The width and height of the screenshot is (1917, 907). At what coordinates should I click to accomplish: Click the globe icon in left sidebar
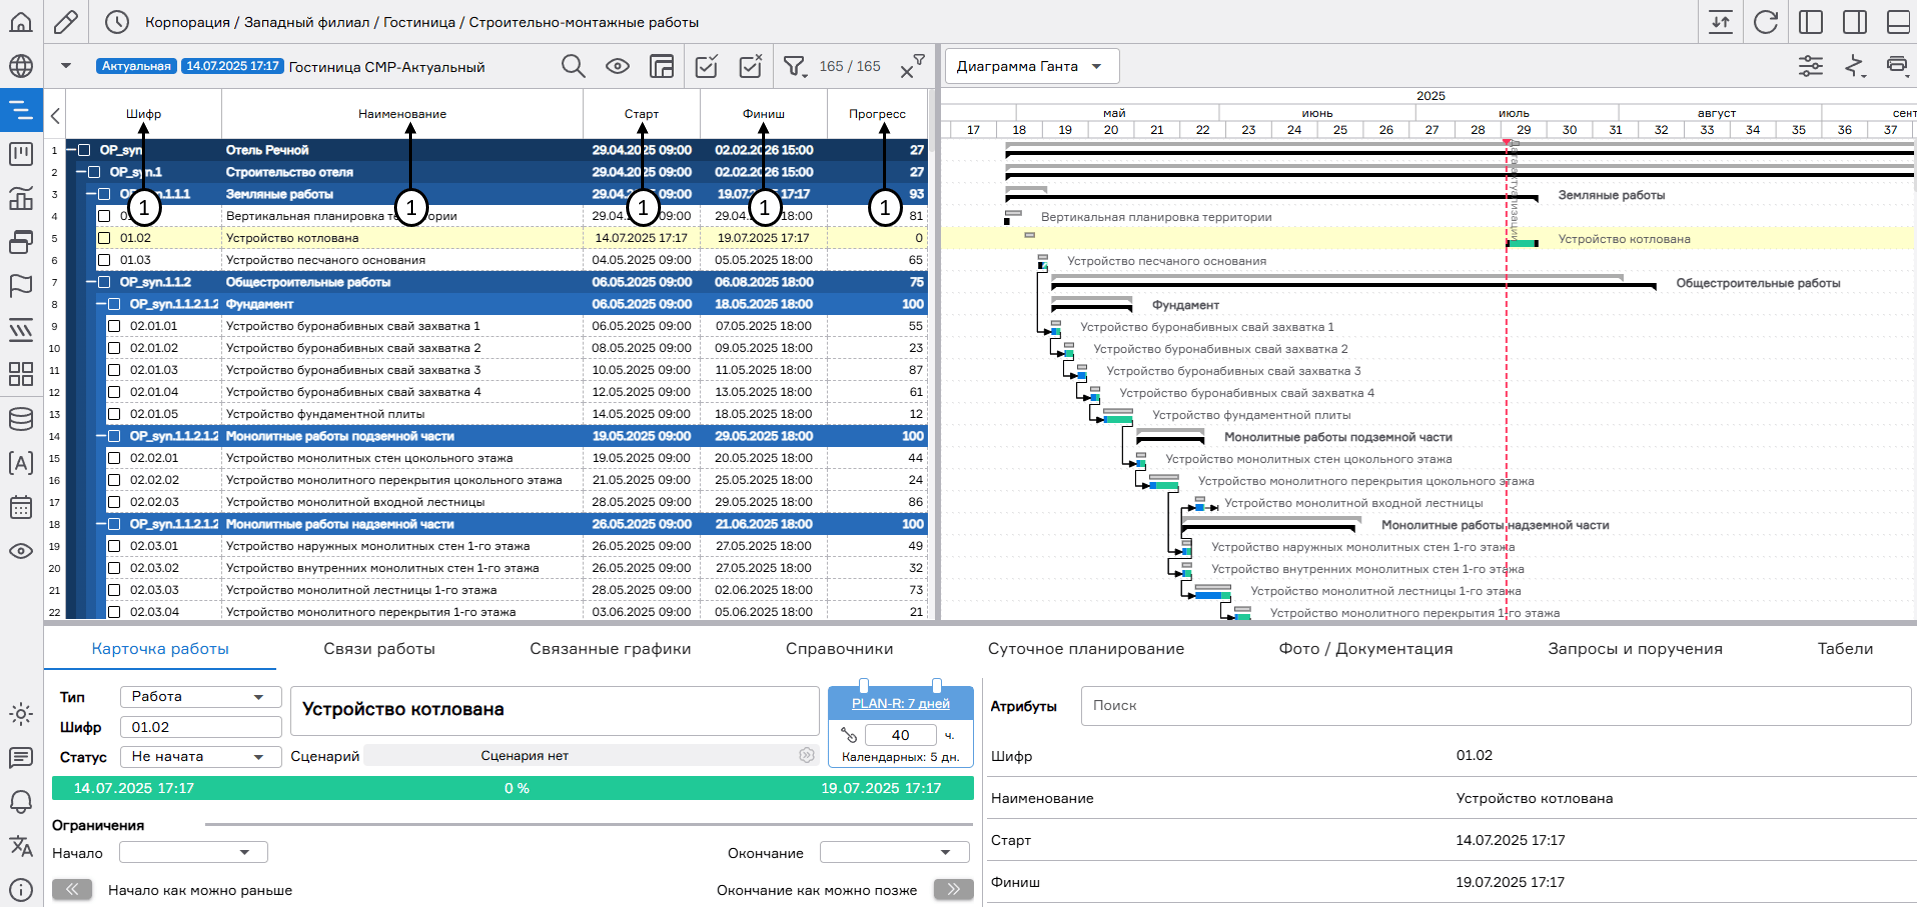[21, 66]
